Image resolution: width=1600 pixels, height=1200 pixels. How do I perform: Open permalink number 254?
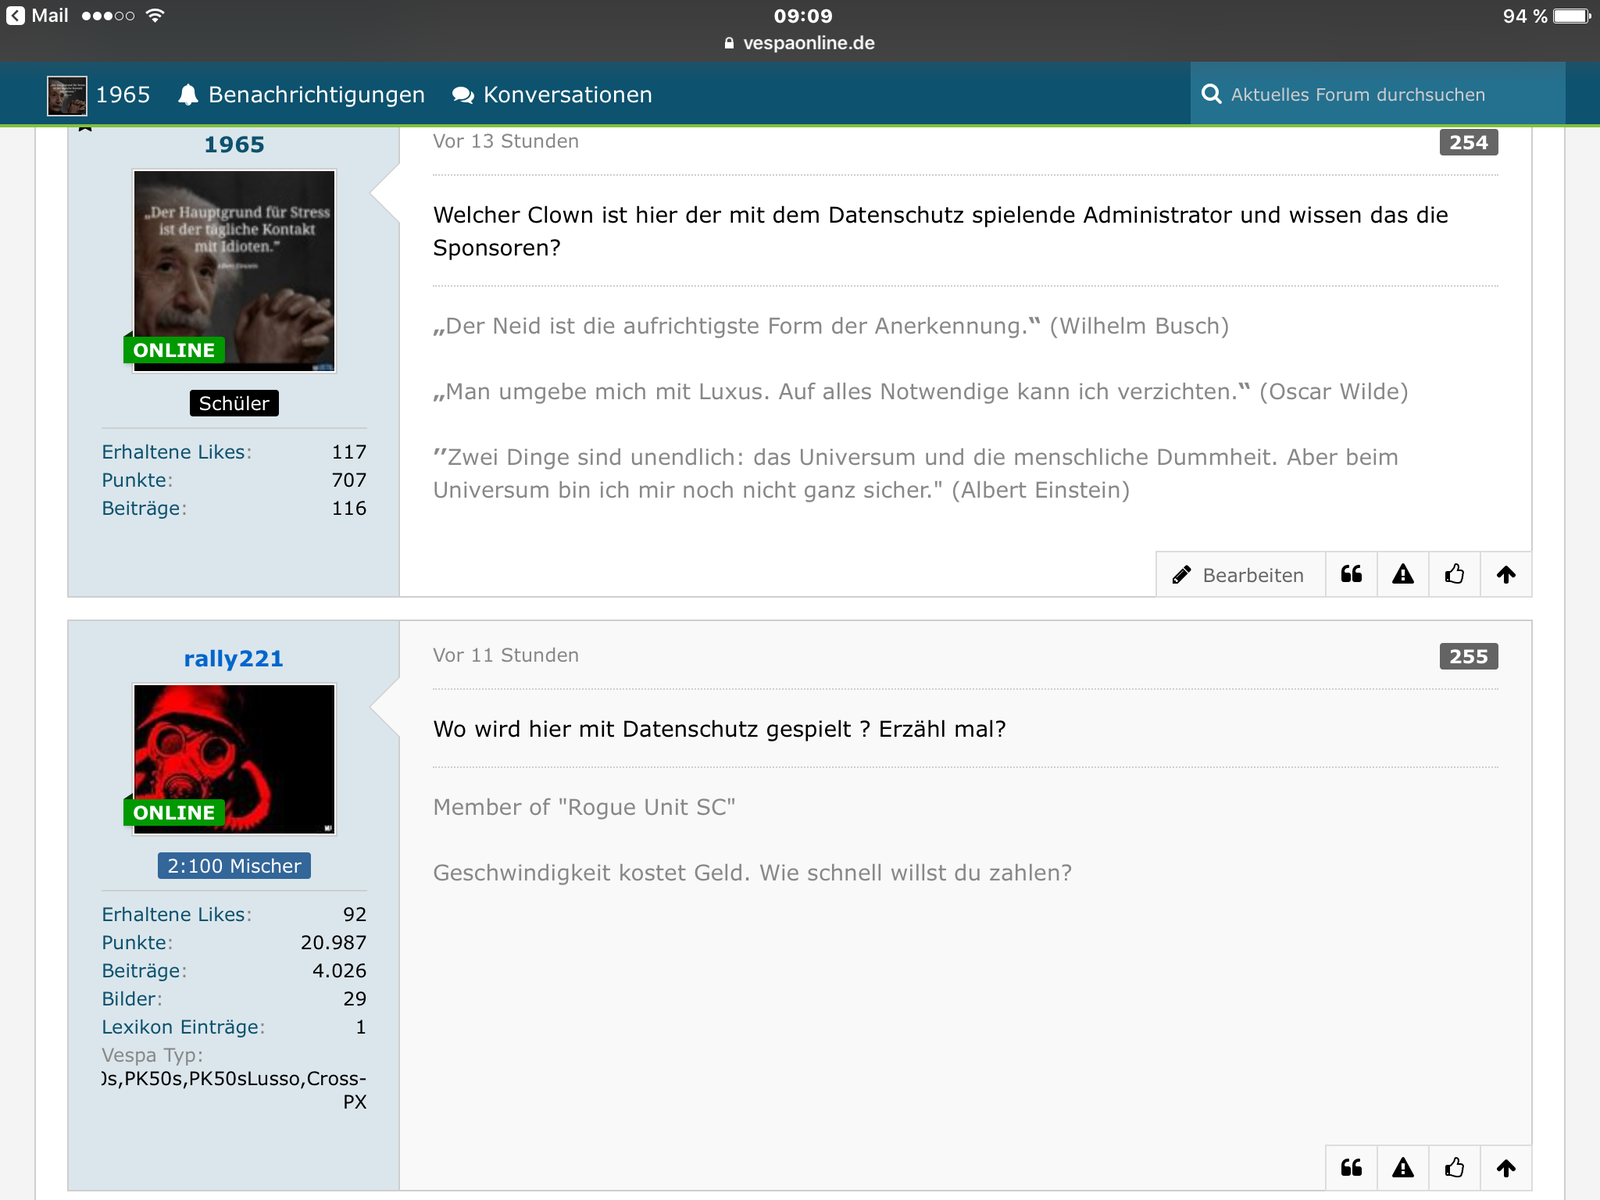click(x=1468, y=142)
